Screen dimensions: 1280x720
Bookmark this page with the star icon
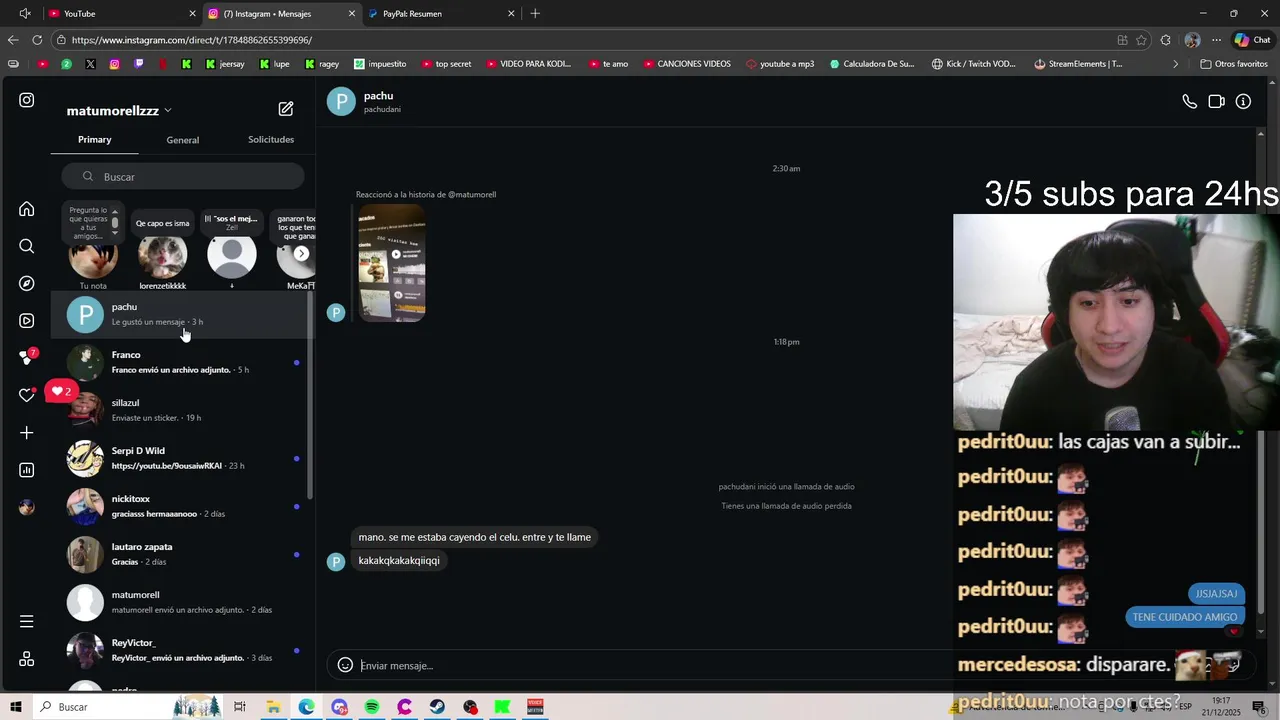1141,40
